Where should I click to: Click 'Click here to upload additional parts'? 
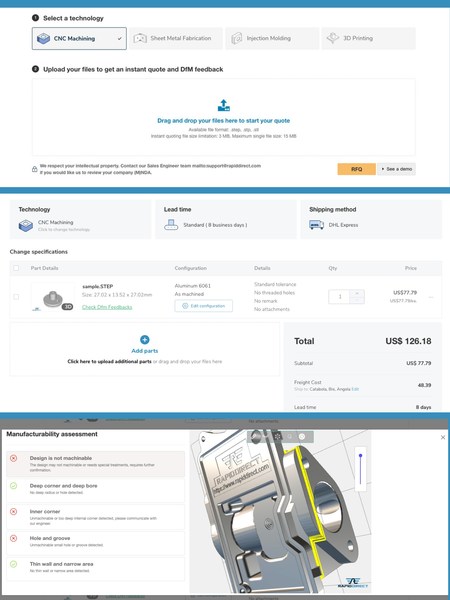(x=109, y=361)
